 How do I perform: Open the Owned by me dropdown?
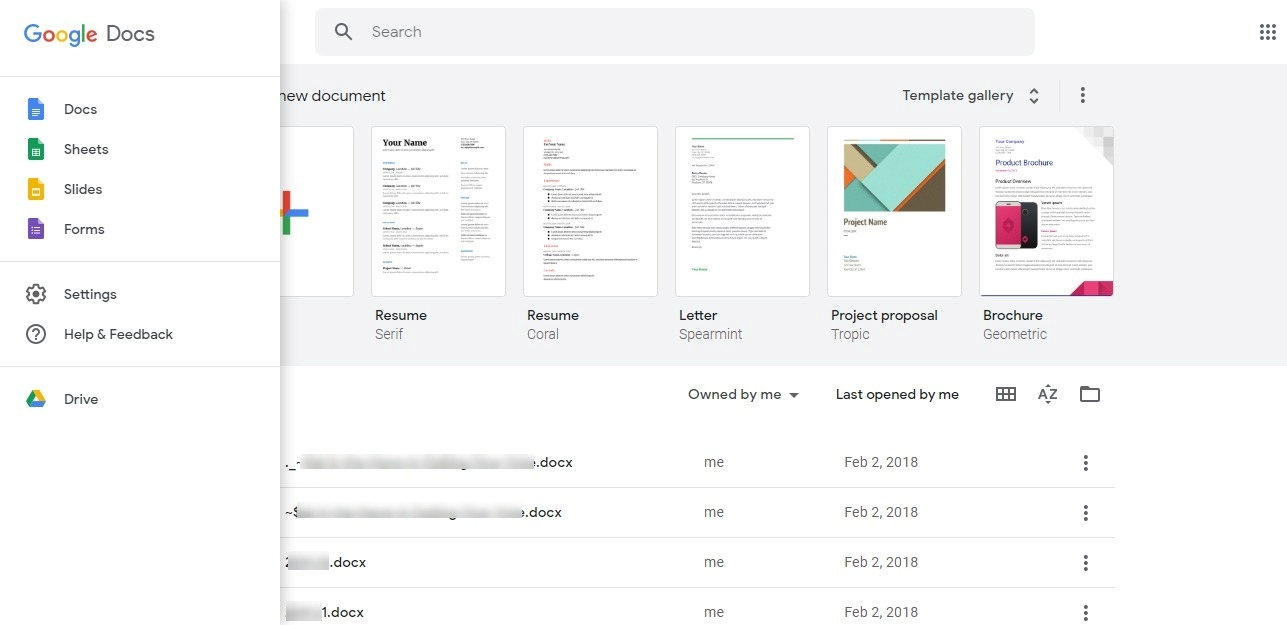point(744,395)
